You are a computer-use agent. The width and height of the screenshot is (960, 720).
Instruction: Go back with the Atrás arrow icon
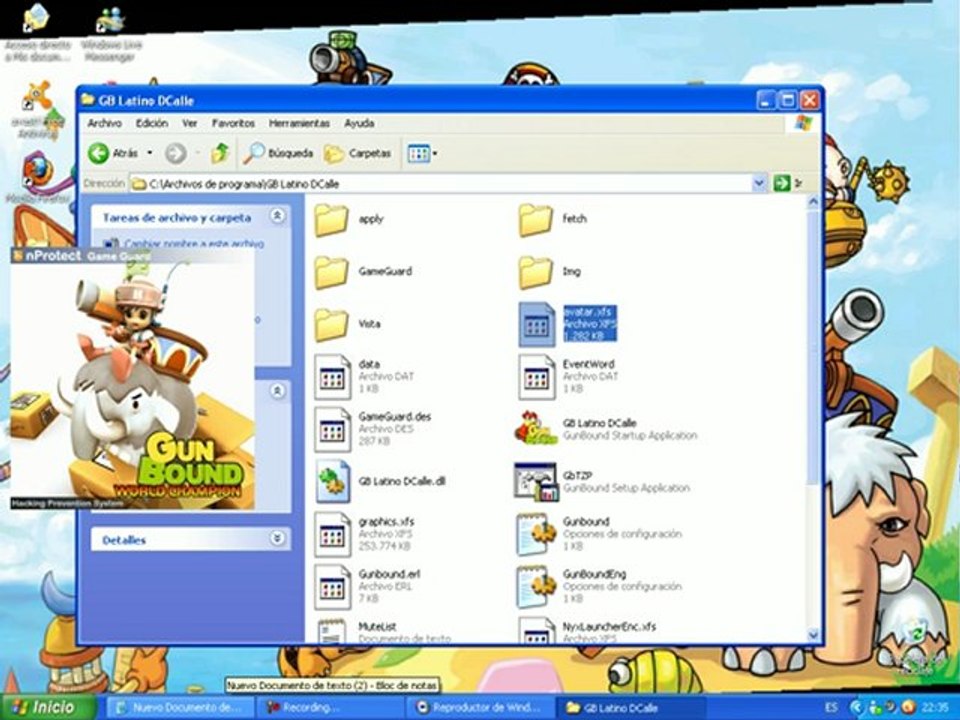99,153
